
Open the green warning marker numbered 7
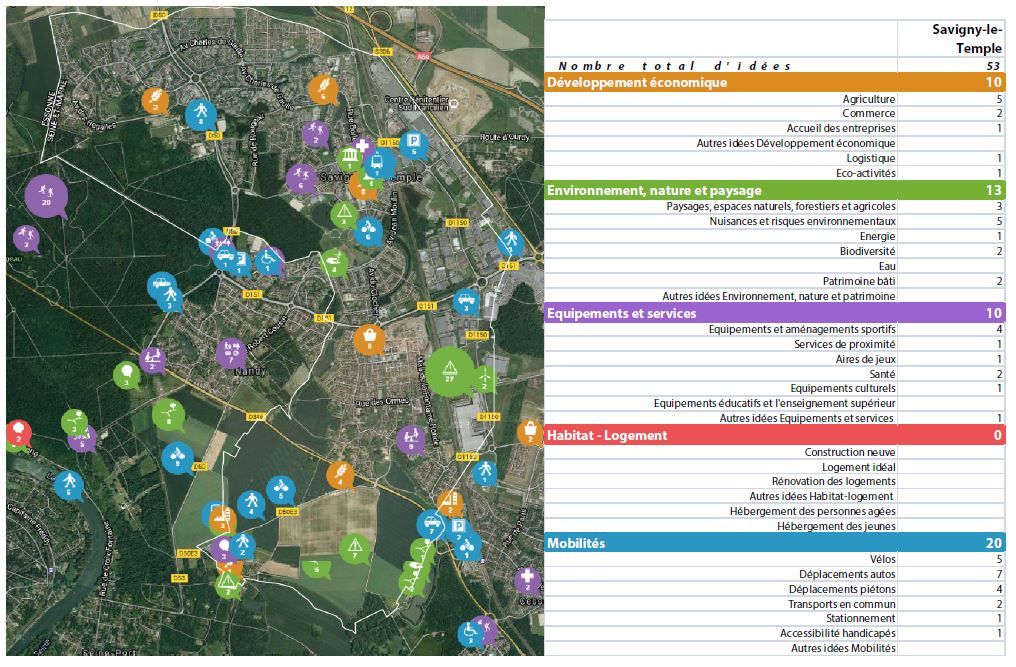pyautogui.click(x=354, y=548)
